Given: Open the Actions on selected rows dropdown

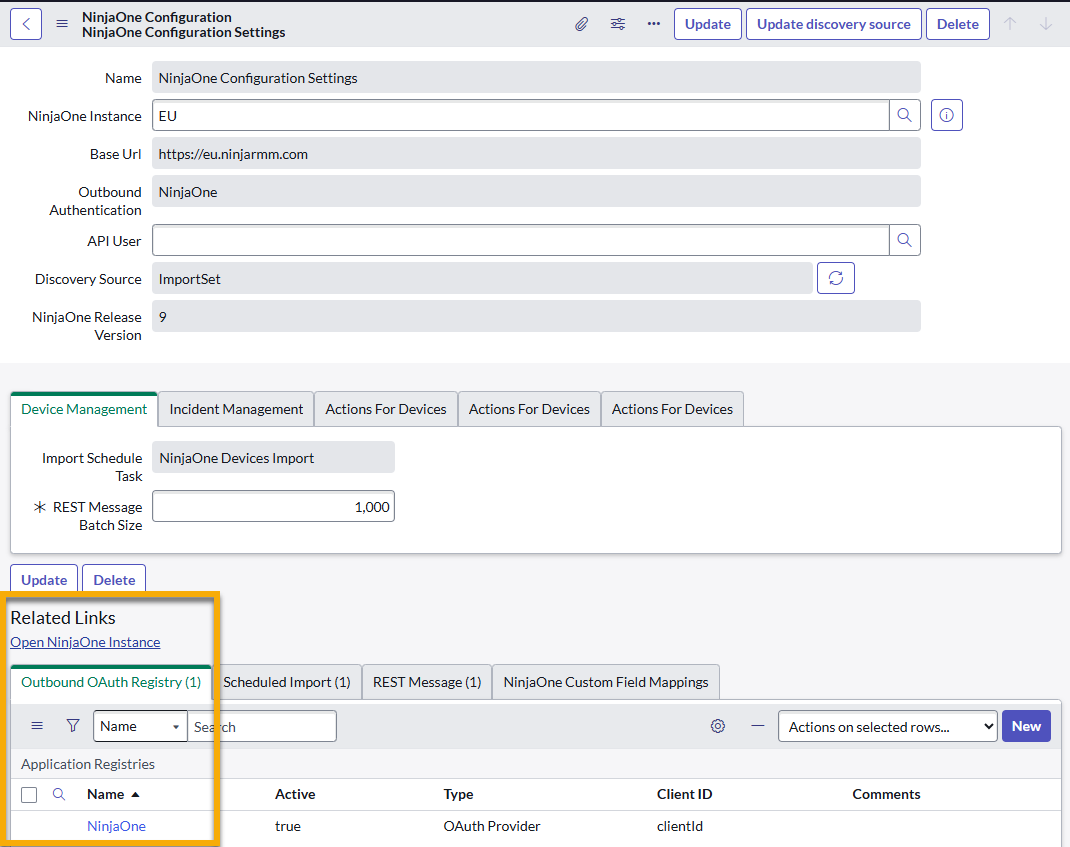Looking at the screenshot, I should click(x=887, y=726).
